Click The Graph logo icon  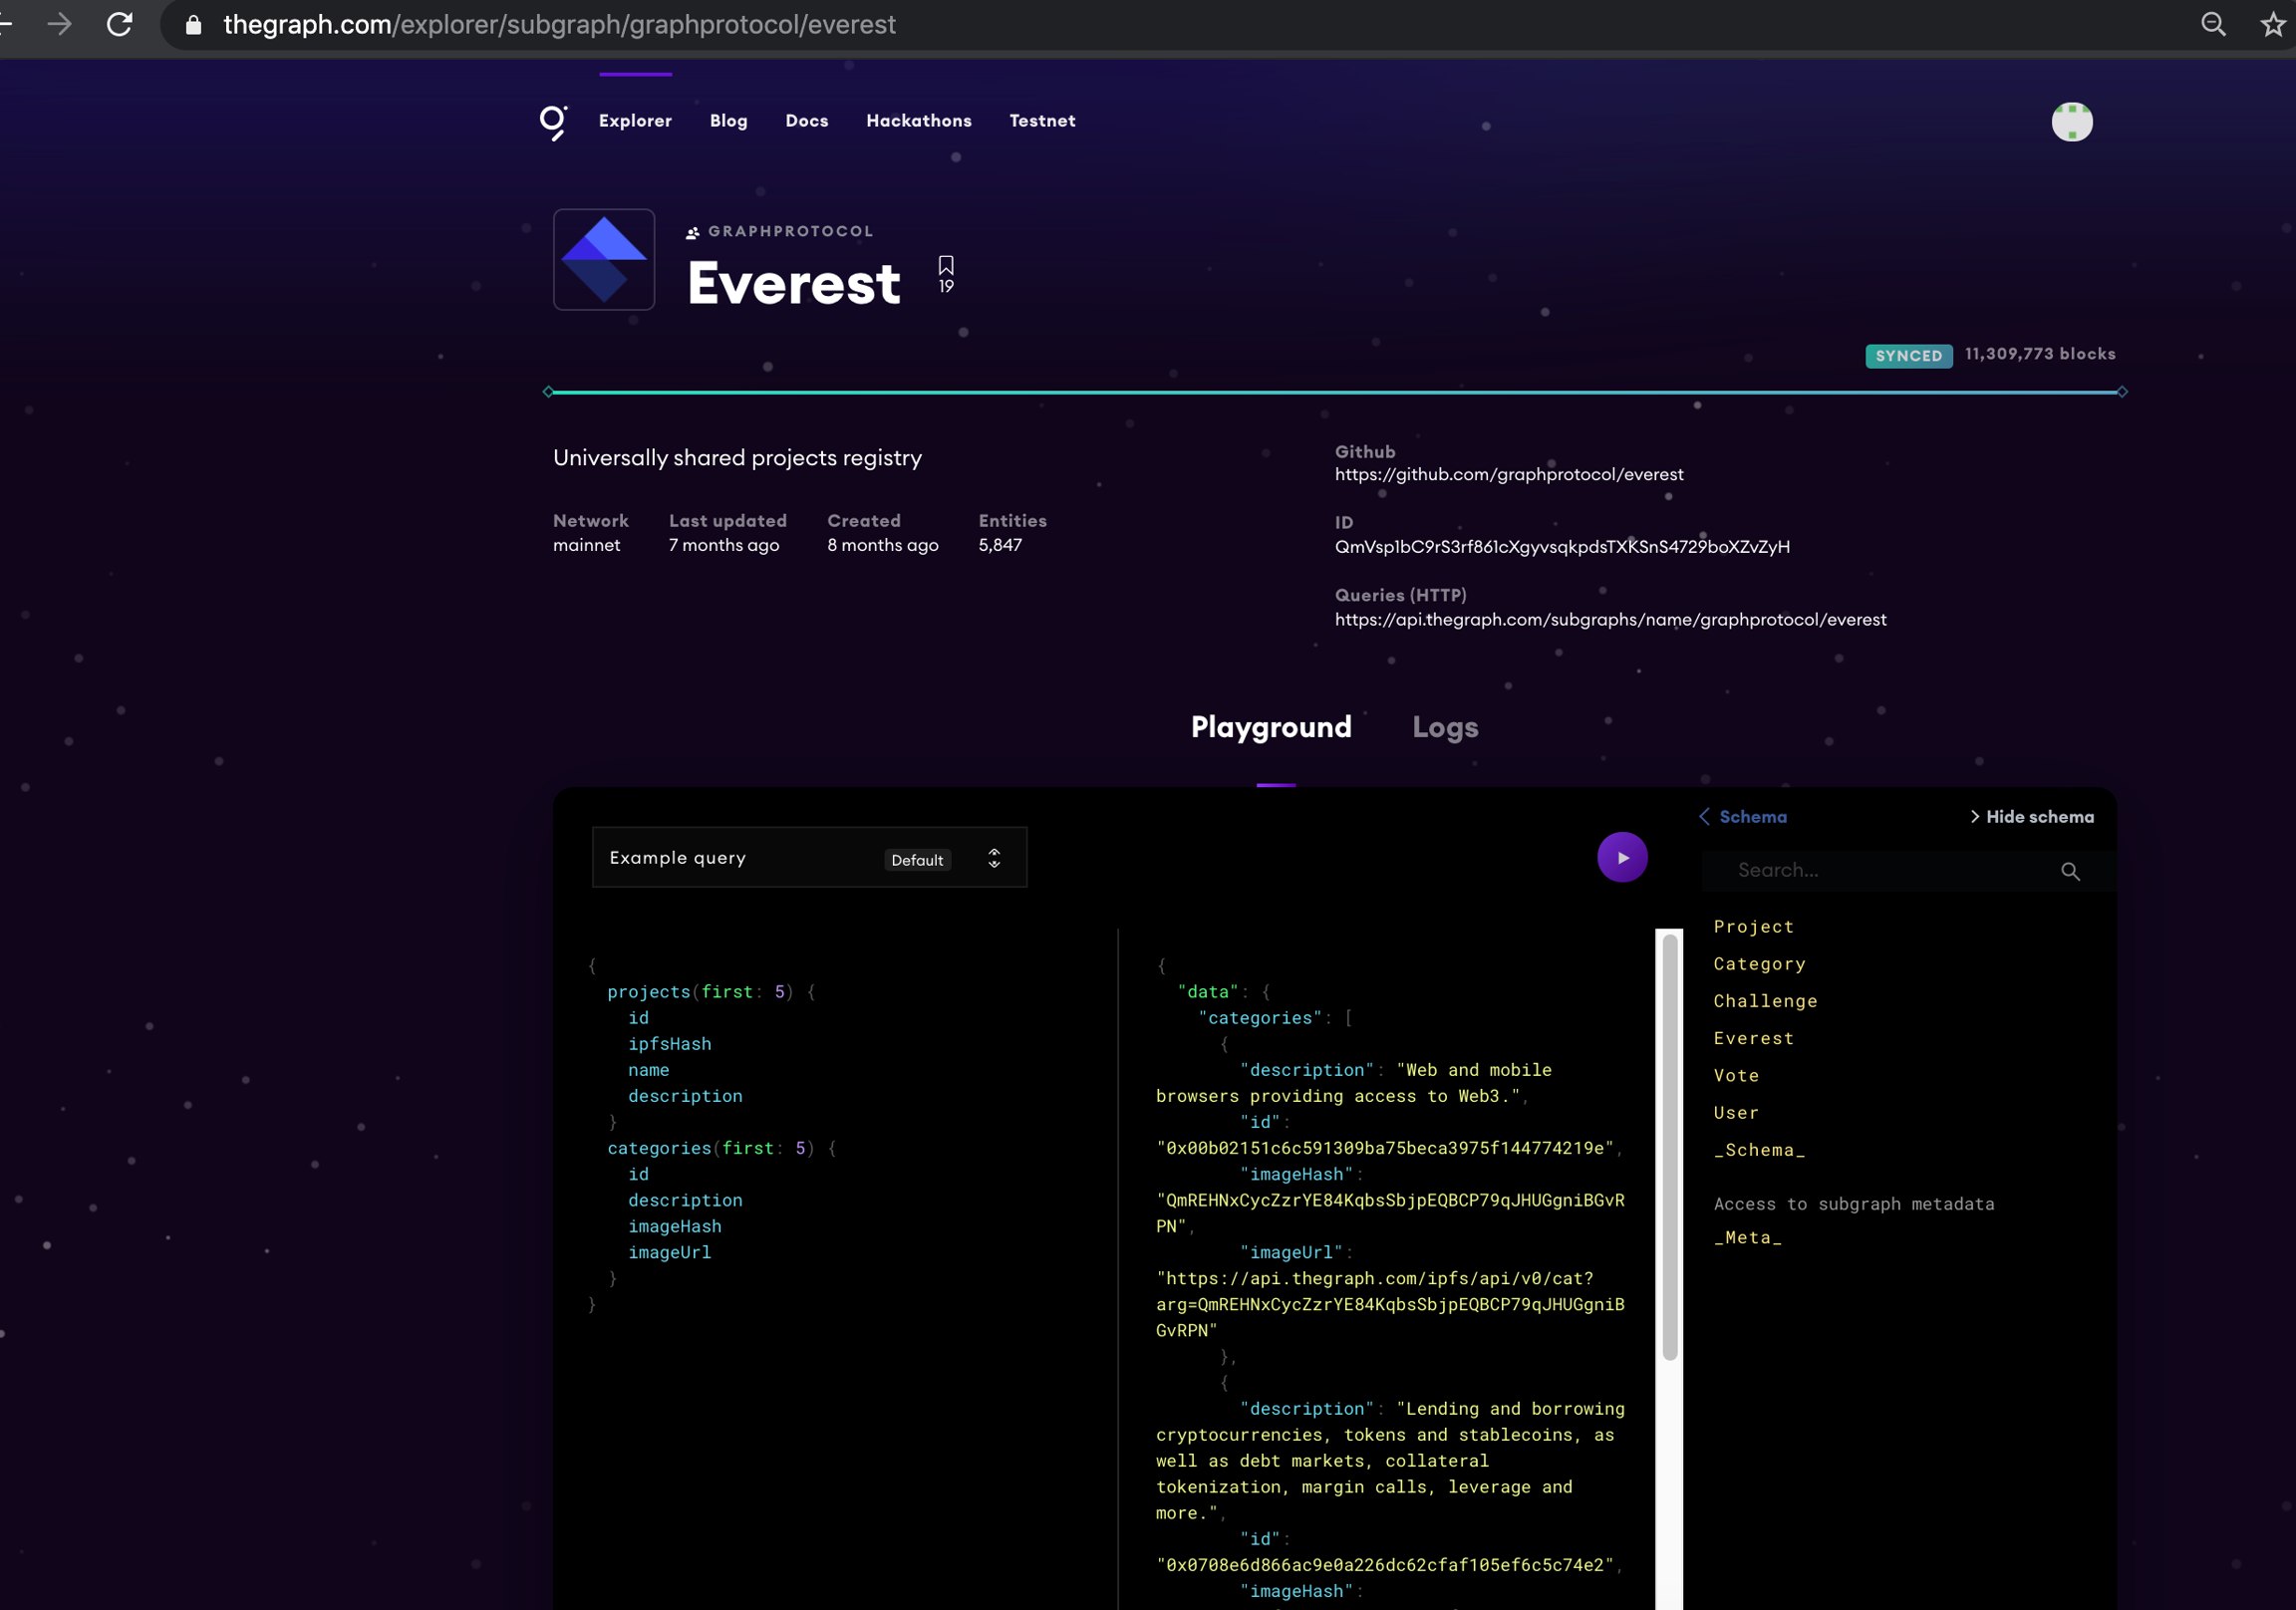click(553, 122)
